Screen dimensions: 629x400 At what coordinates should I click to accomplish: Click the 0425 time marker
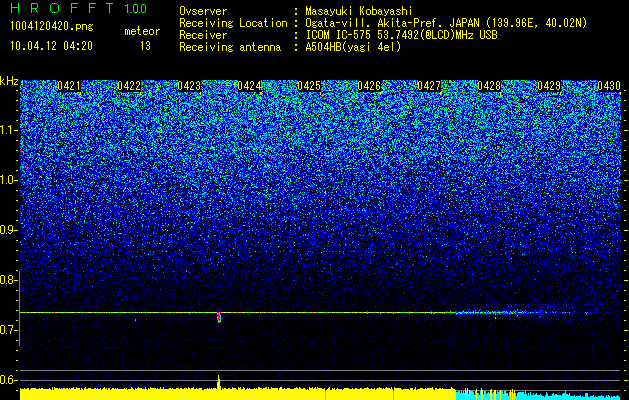coord(309,86)
